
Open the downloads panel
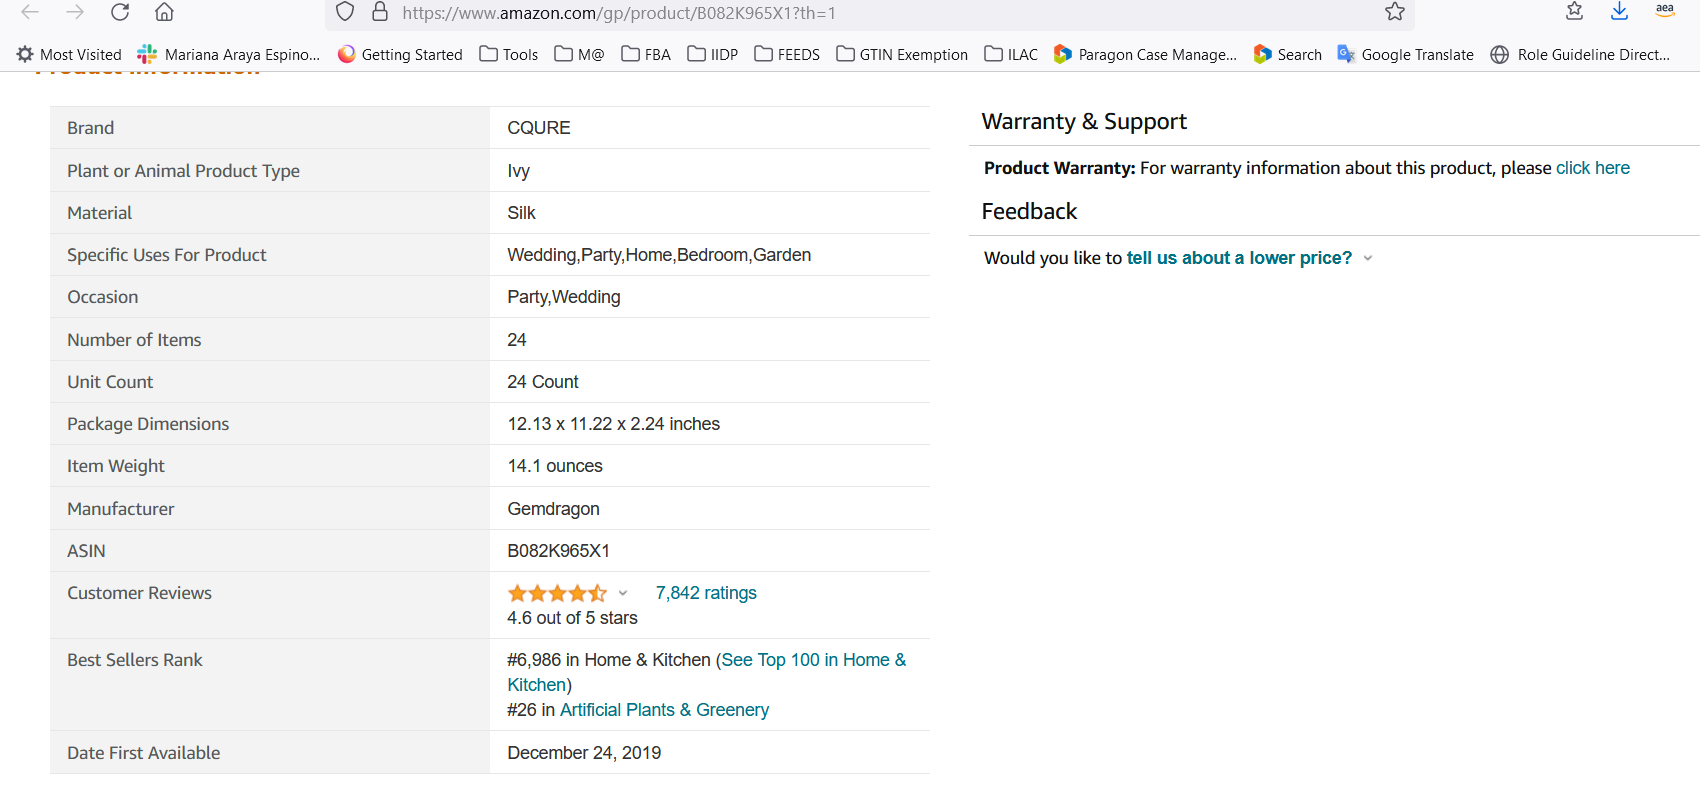[1619, 11]
